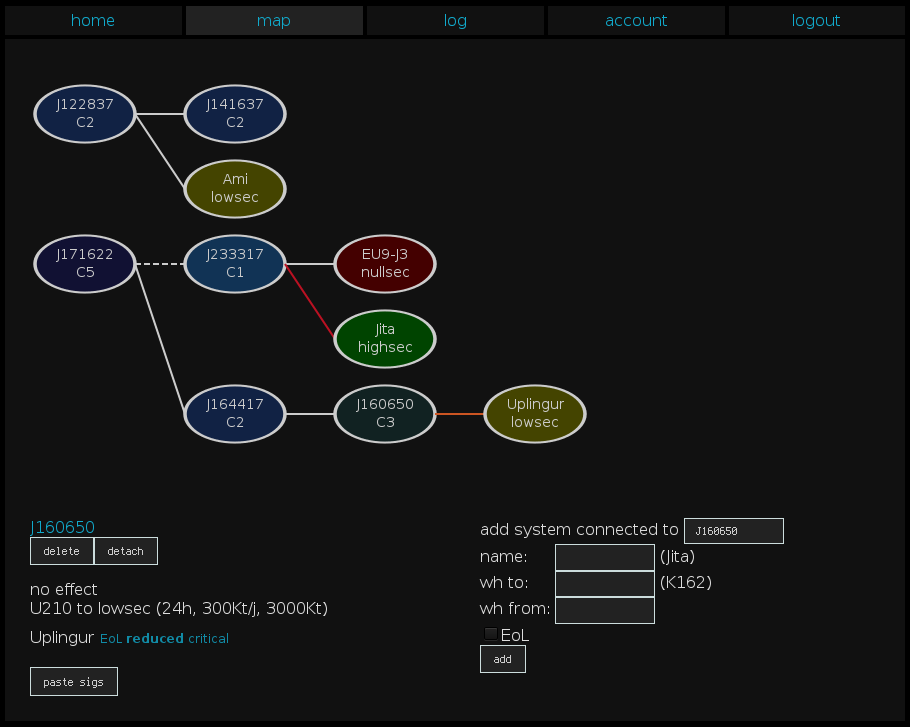The width and height of the screenshot is (910, 727).
Task: Select the J171622 C5 system node
Action: tap(85, 263)
